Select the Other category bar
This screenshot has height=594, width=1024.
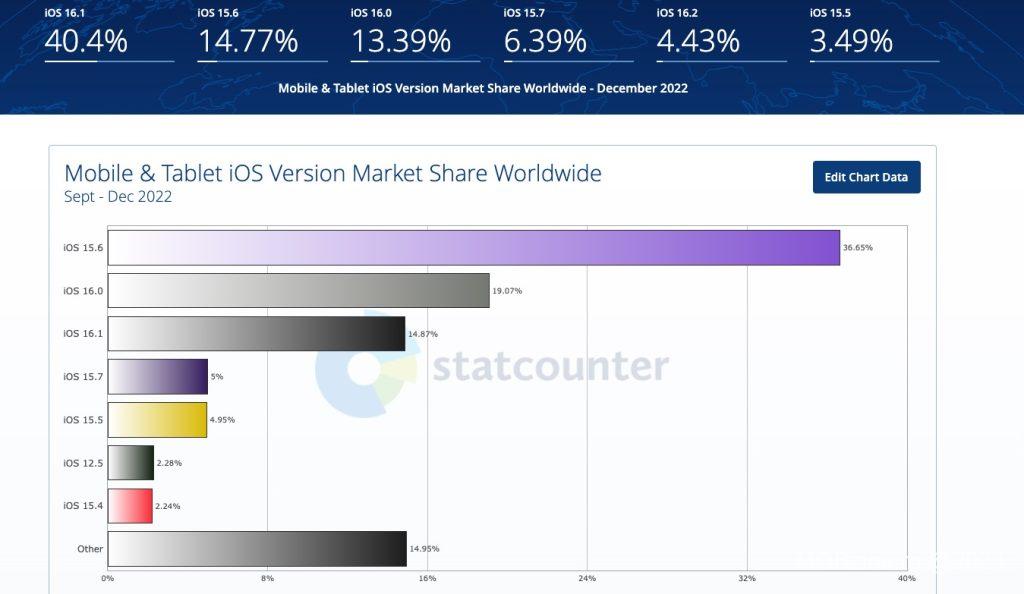point(257,549)
